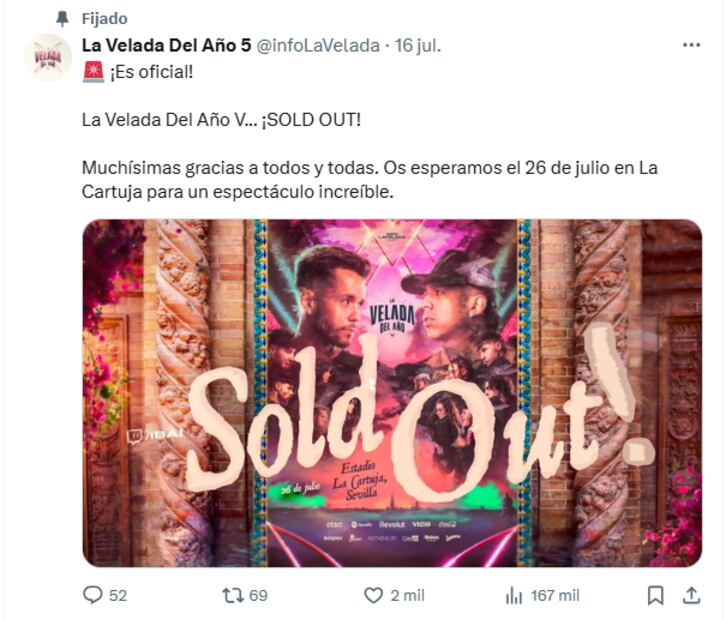726x620 pixels.
Task: Click the 2 mil likes count
Action: tap(407, 595)
